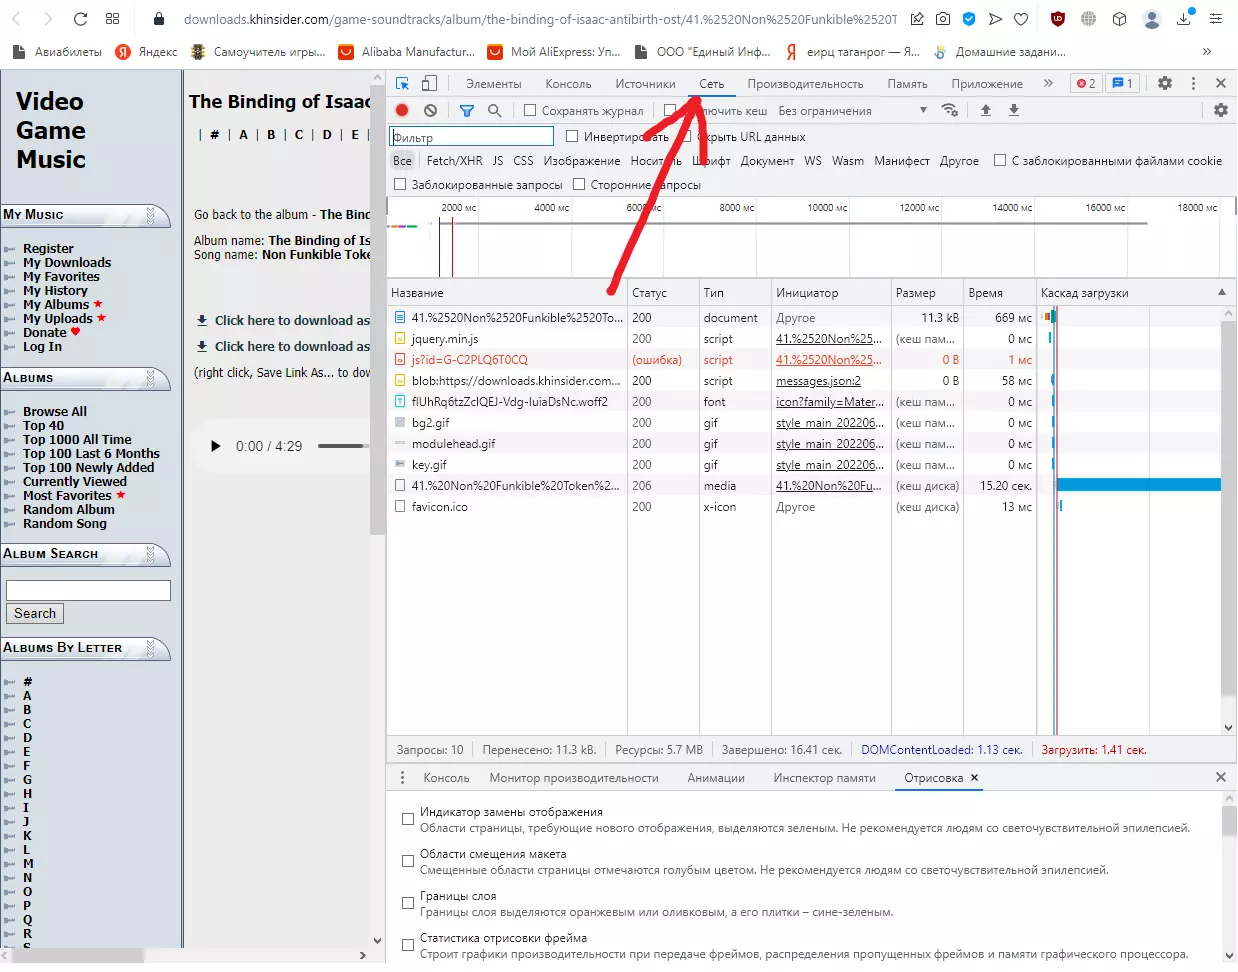Image resolution: width=1238 pixels, height=972 pixels.
Task: Select the inspect element picker tool
Action: tap(402, 84)
